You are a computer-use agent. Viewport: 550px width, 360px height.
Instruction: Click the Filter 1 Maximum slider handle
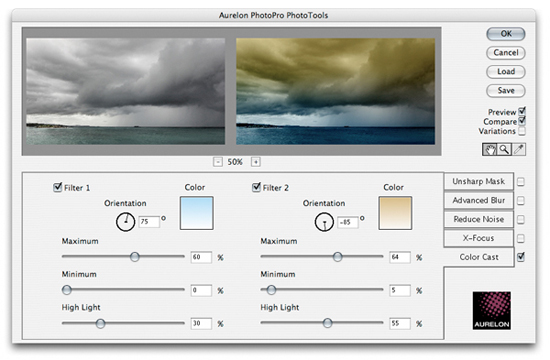point(135,257)
